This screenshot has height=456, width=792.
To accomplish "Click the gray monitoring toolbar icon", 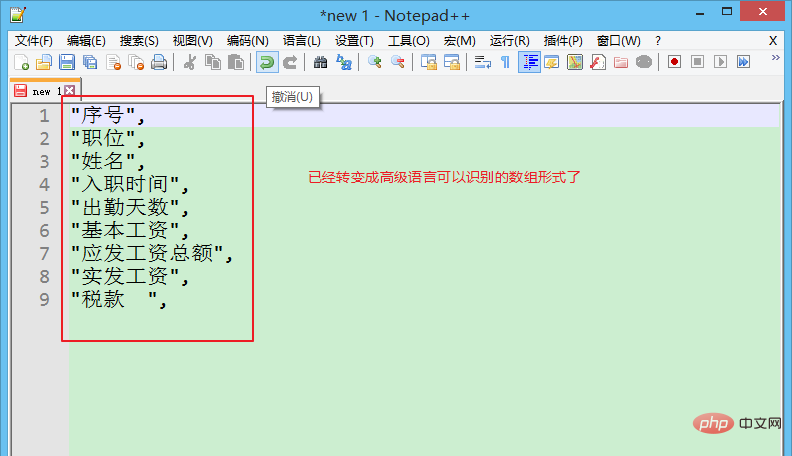I will (x=644, y=62).
